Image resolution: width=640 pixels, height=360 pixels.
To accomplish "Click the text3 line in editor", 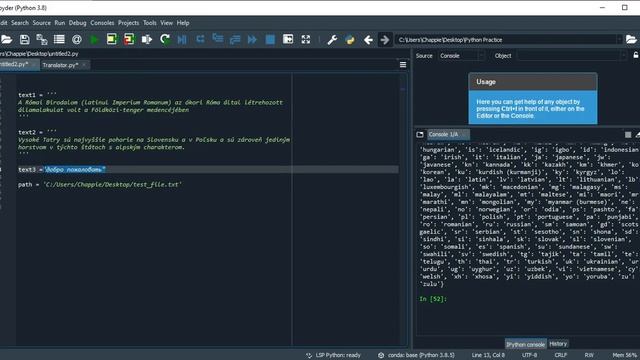I will tap(208, 169).
